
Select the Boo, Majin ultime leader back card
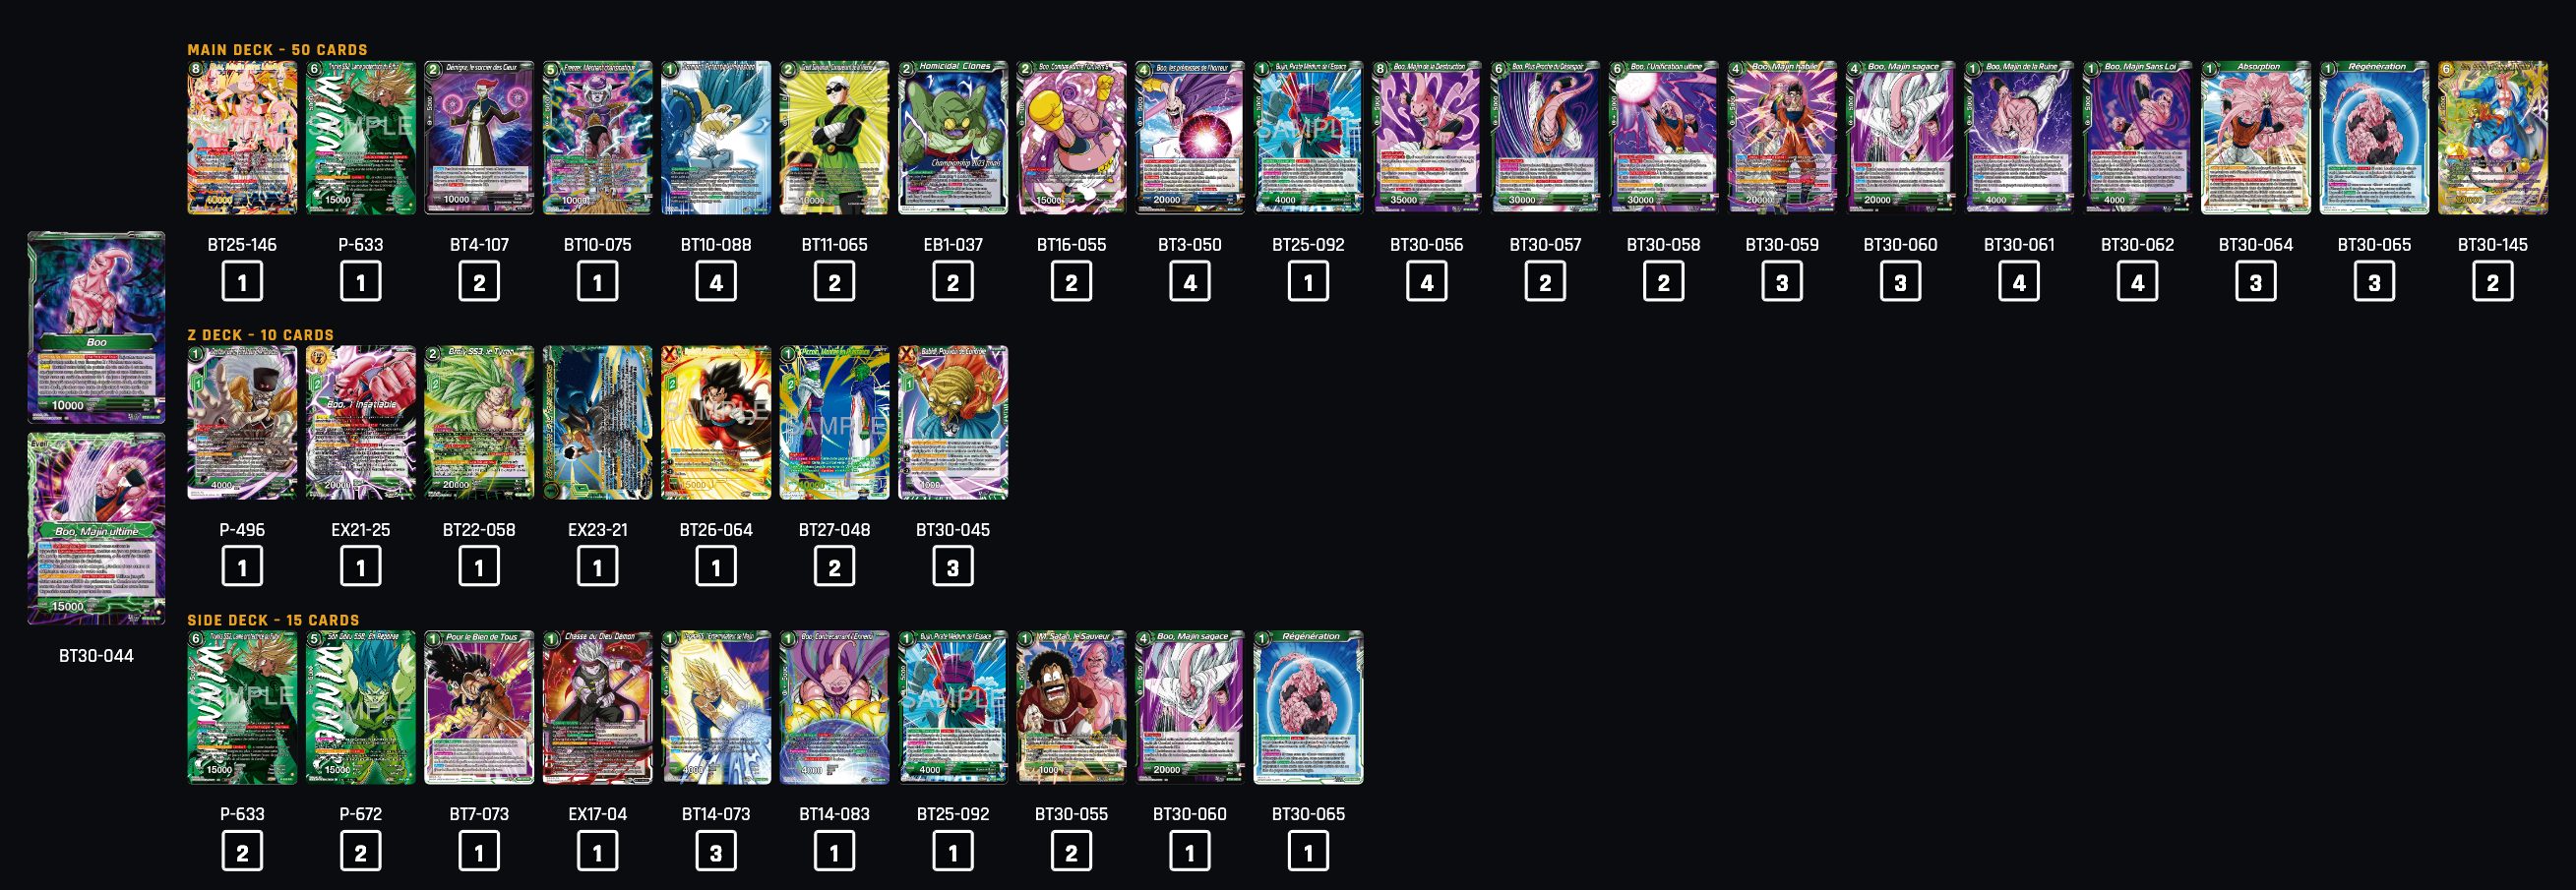click(x=96, y=529)
